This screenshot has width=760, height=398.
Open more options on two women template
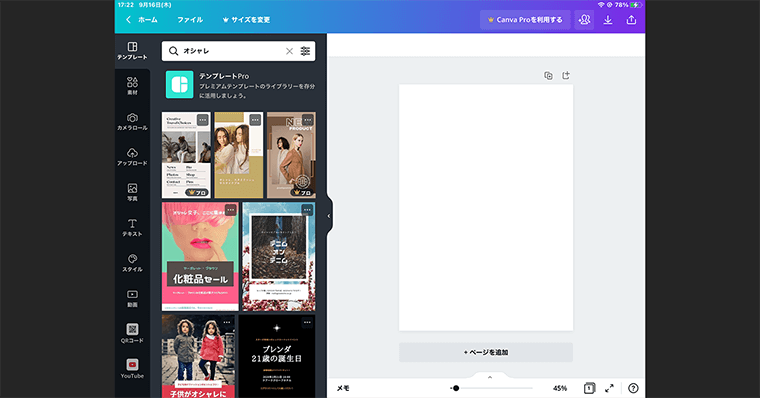pyautogui.click(x=255, y=120)
